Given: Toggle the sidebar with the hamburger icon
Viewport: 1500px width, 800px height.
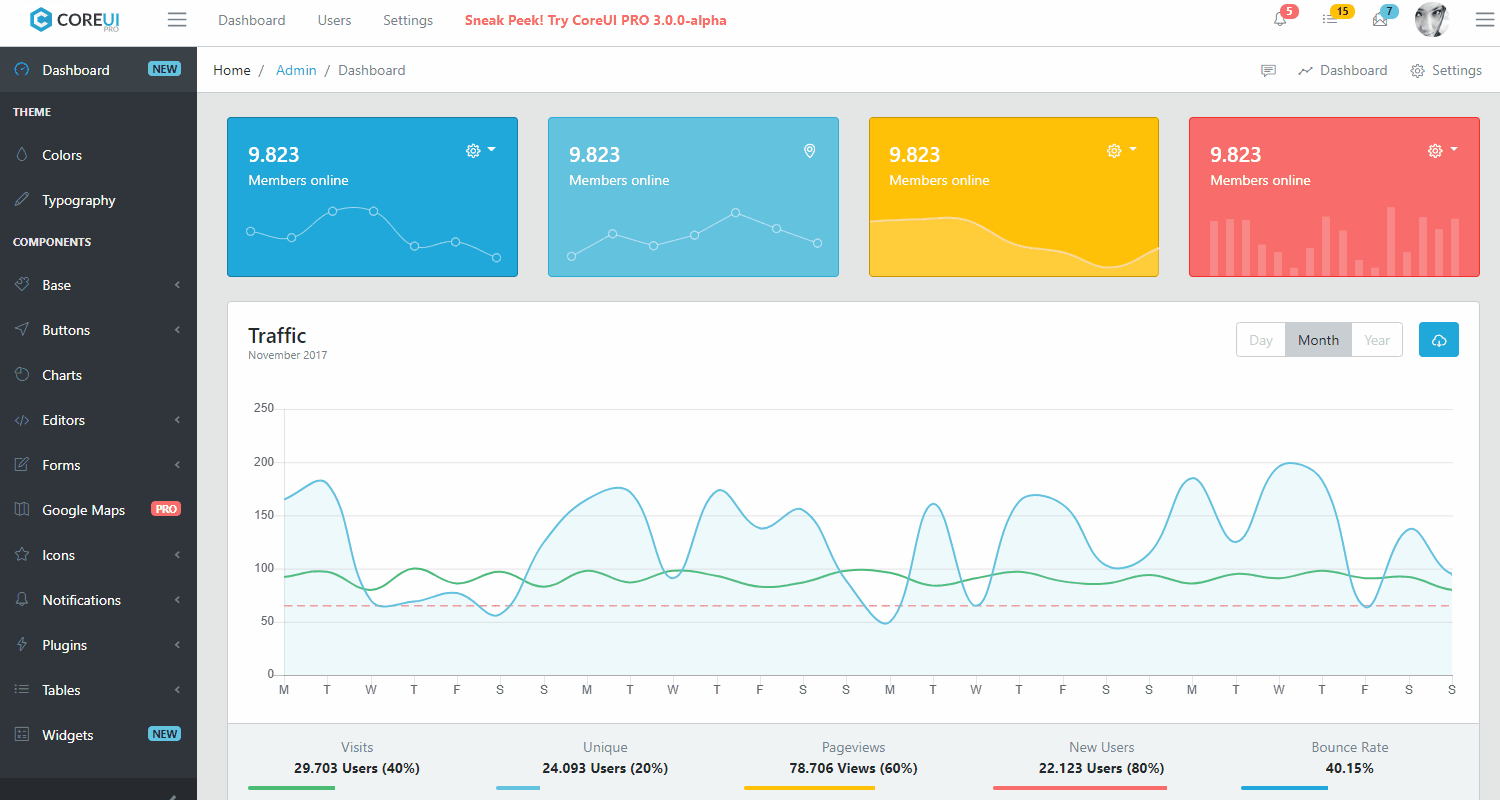Looking at the screenshot, I should (x=177, y=19).
